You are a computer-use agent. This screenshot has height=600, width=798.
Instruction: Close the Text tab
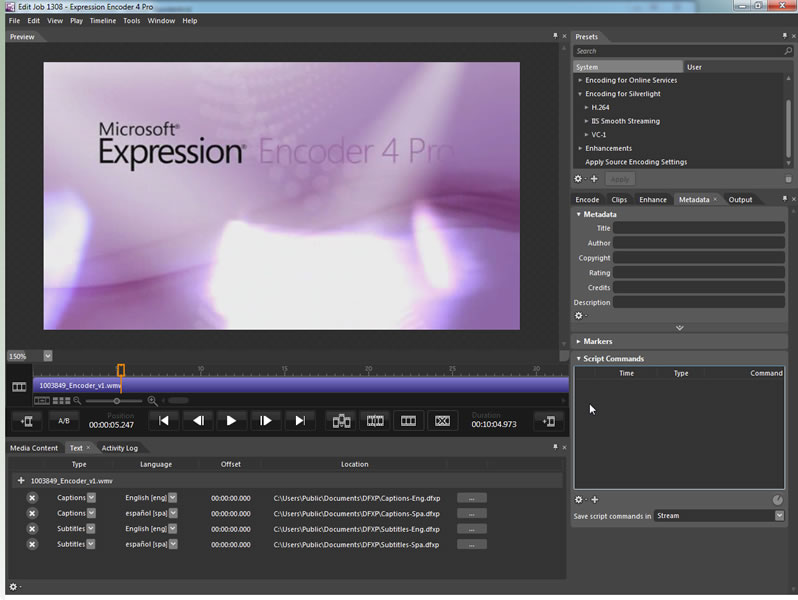(x=88, y=447)
